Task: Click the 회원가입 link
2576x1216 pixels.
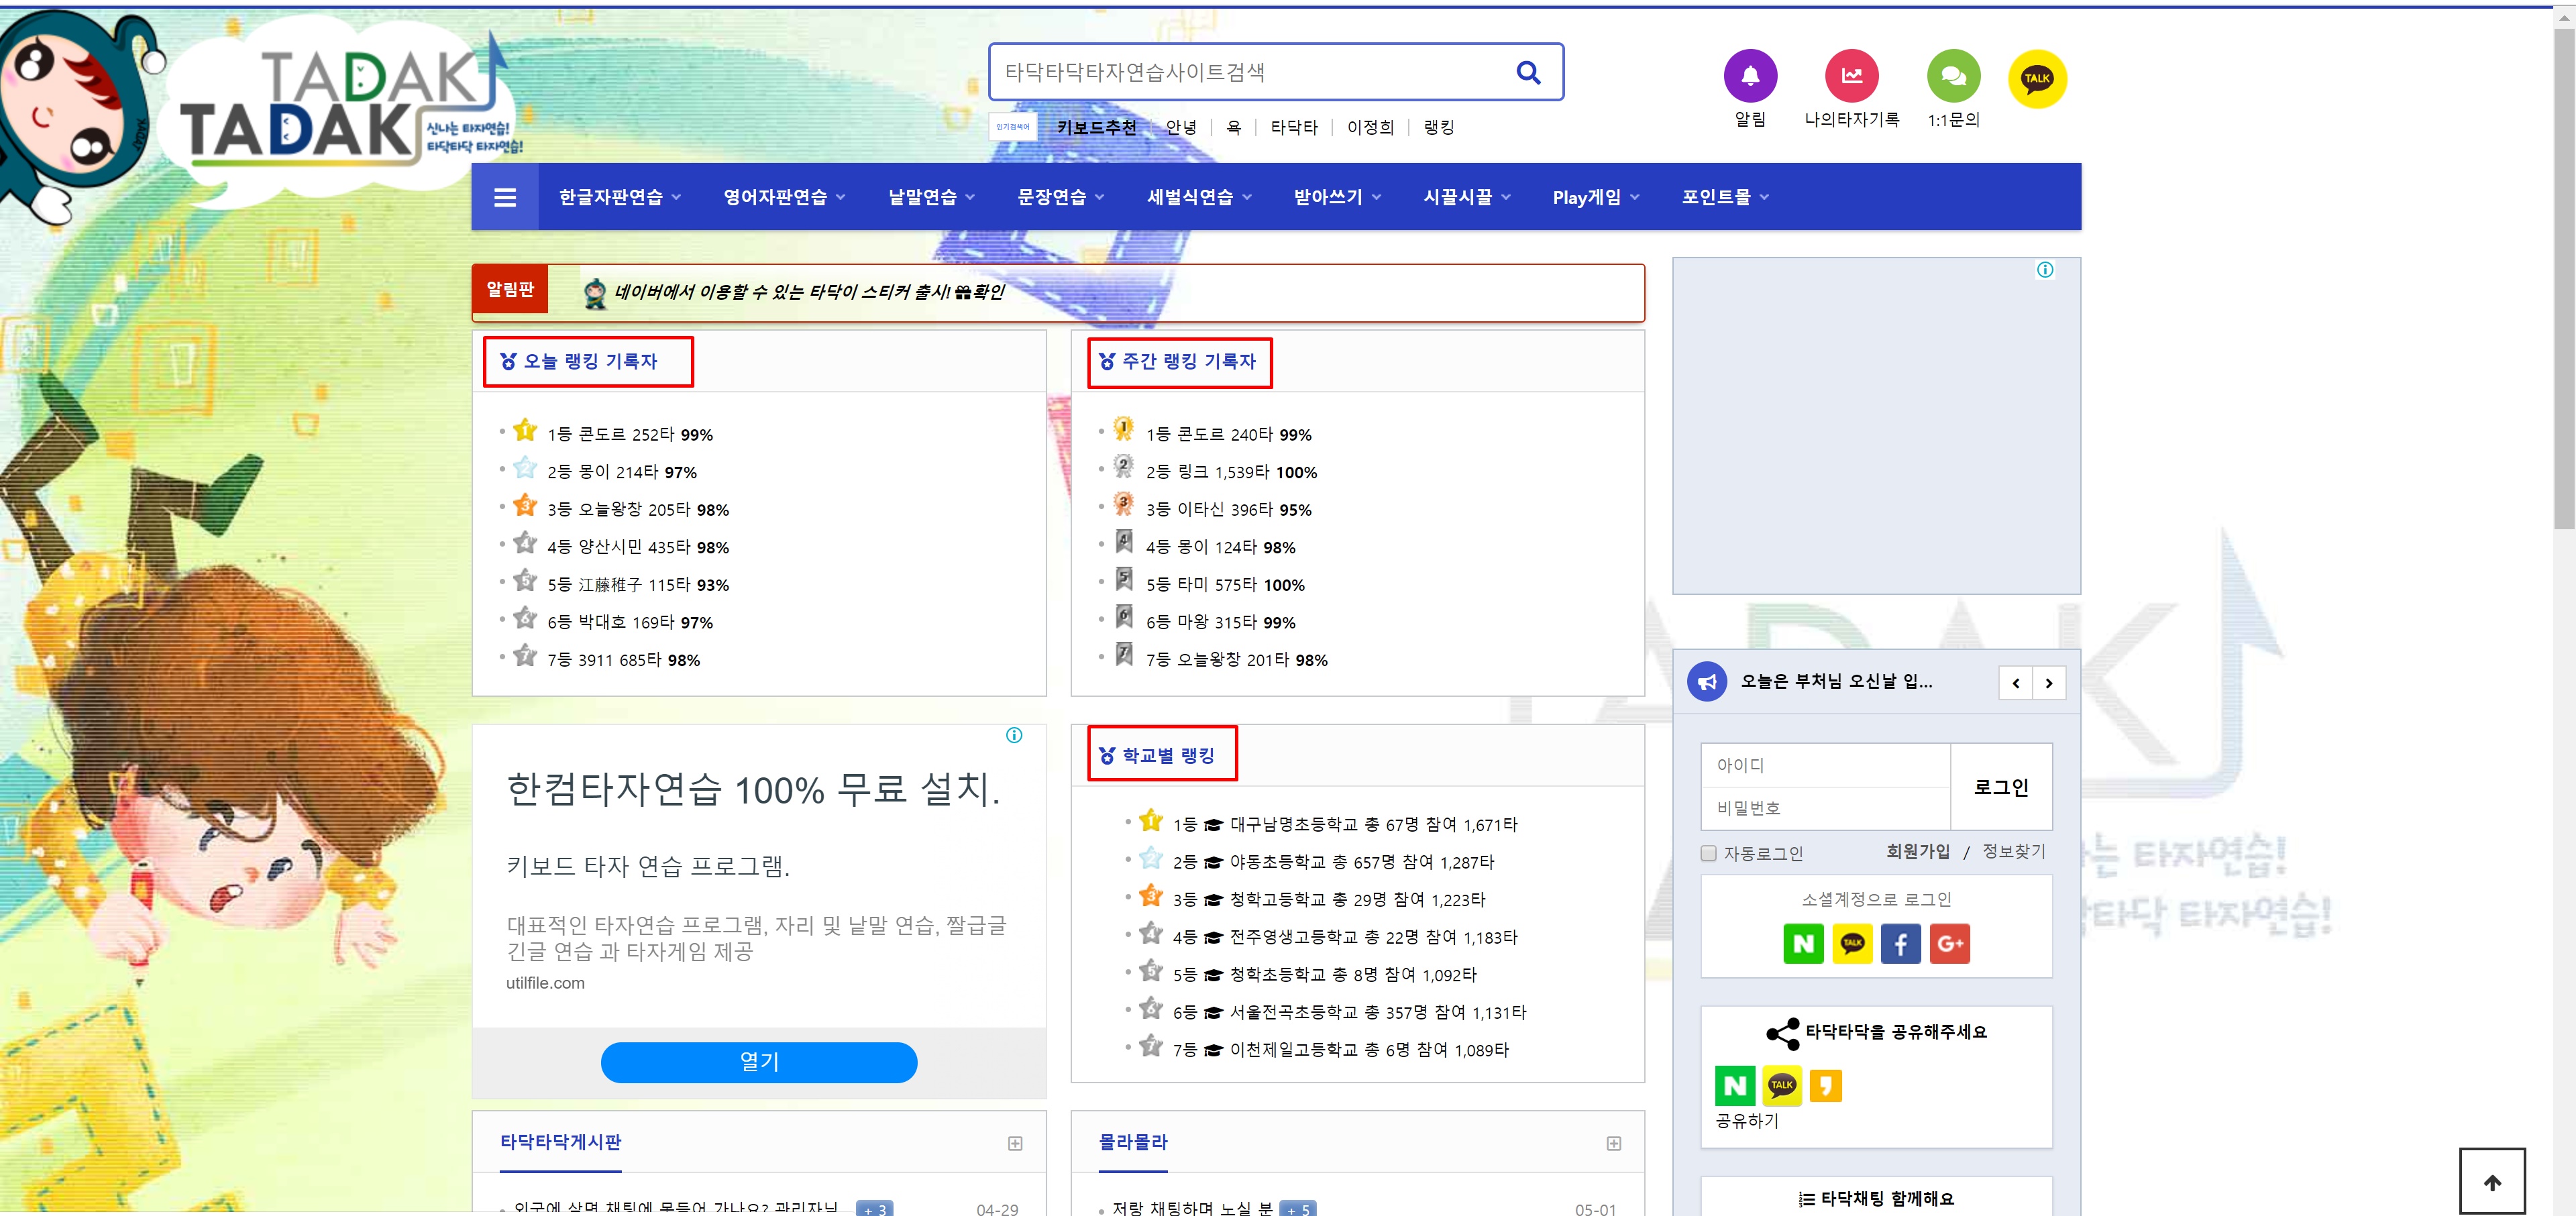Action: pyautogui.click(x=1917, y=851)
